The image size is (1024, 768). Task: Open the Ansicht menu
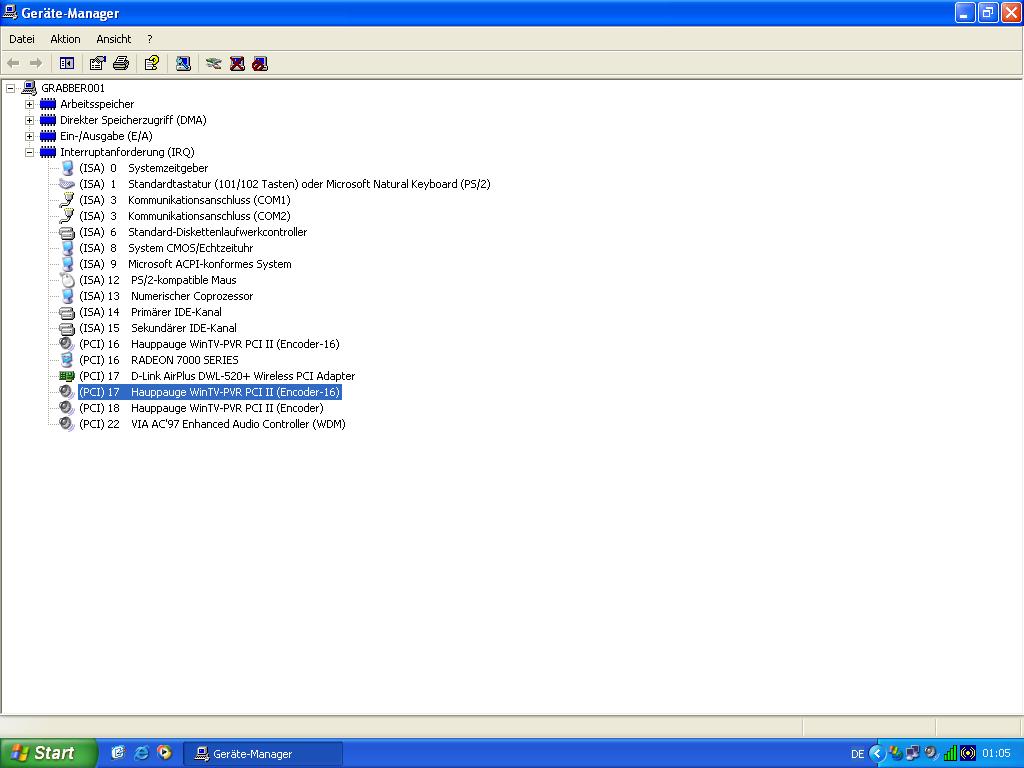114,39
